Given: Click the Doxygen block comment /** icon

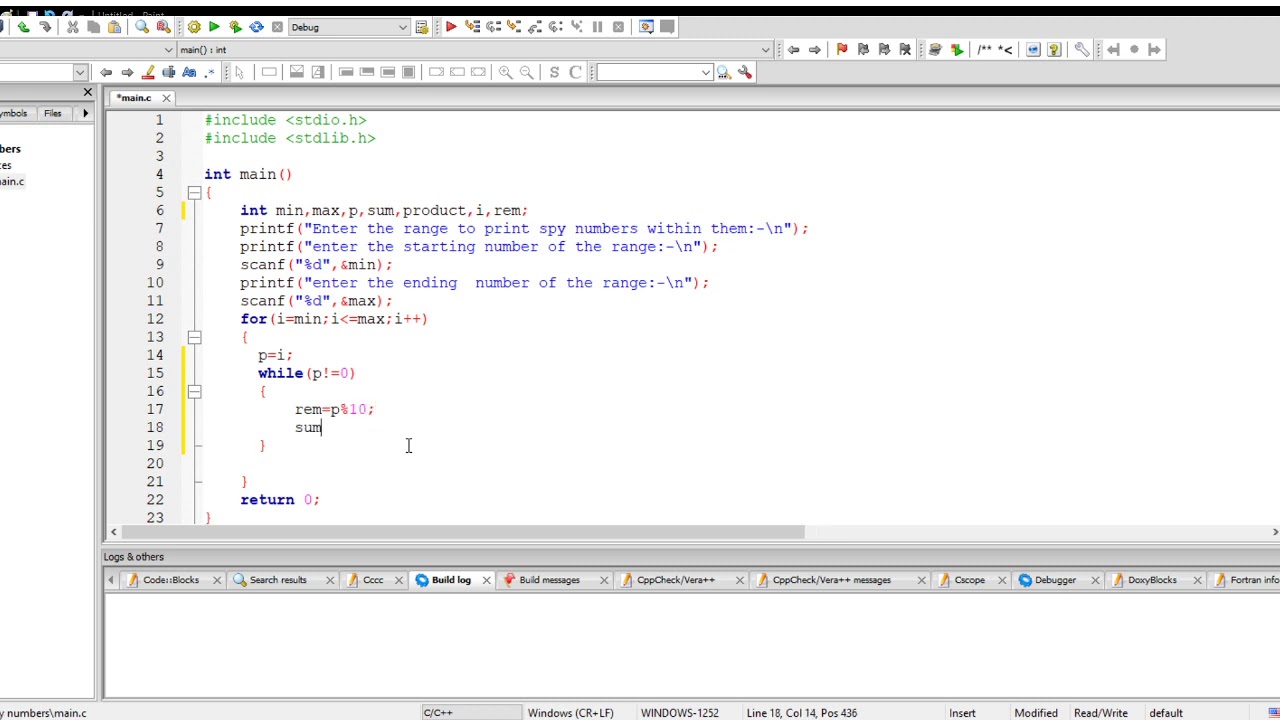Looking at the screenshot, I should 985,49.
